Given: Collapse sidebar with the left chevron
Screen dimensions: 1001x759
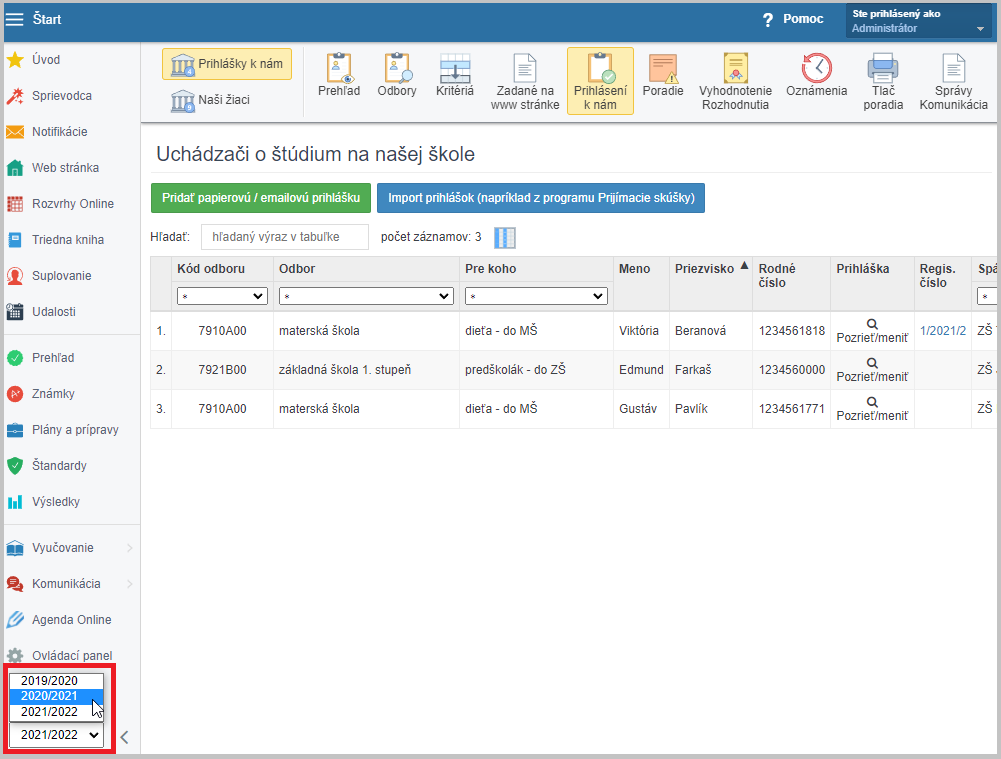Looking at the screenshot, I should point(124,737).
